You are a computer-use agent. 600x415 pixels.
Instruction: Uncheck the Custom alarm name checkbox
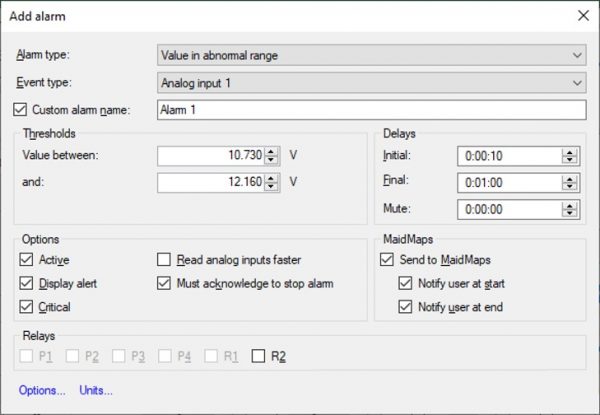click(x=22, y=110)
